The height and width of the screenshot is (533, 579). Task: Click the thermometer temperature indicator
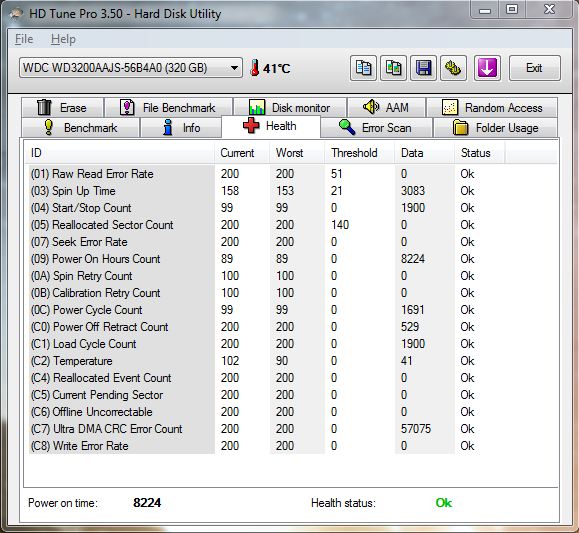pyautogui.click(x=270, y=68)
